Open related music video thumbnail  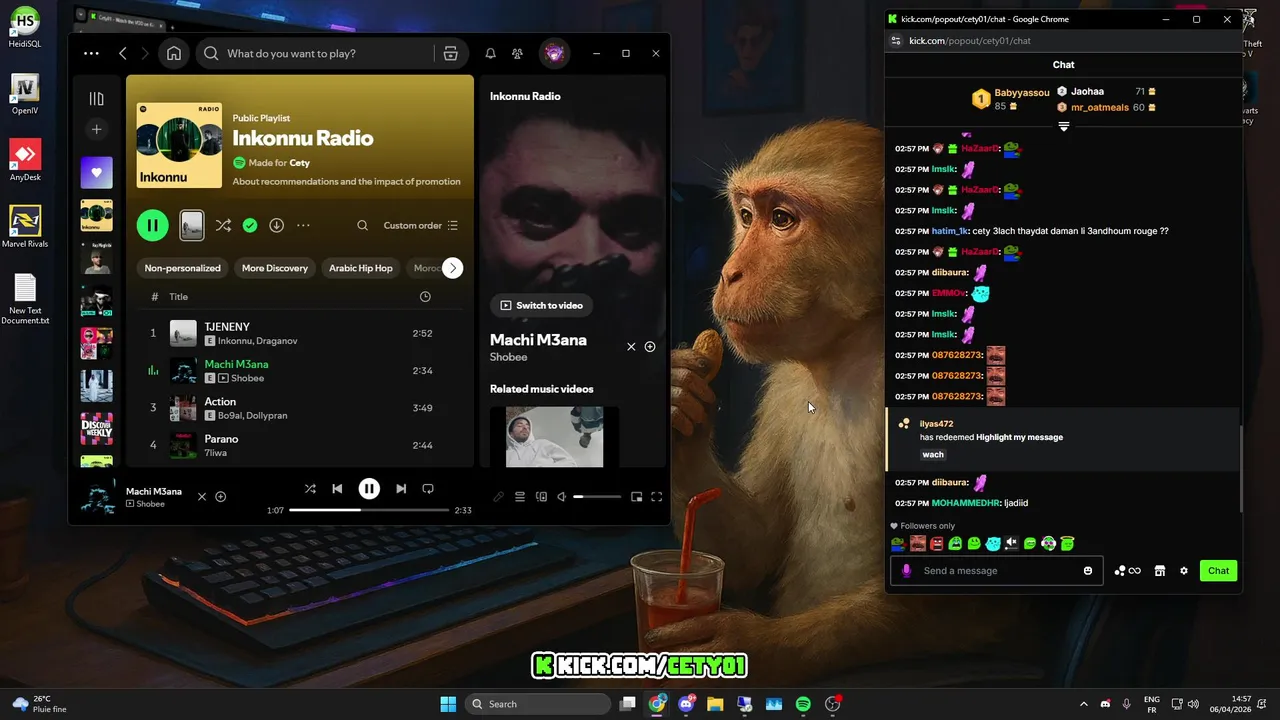554,436
